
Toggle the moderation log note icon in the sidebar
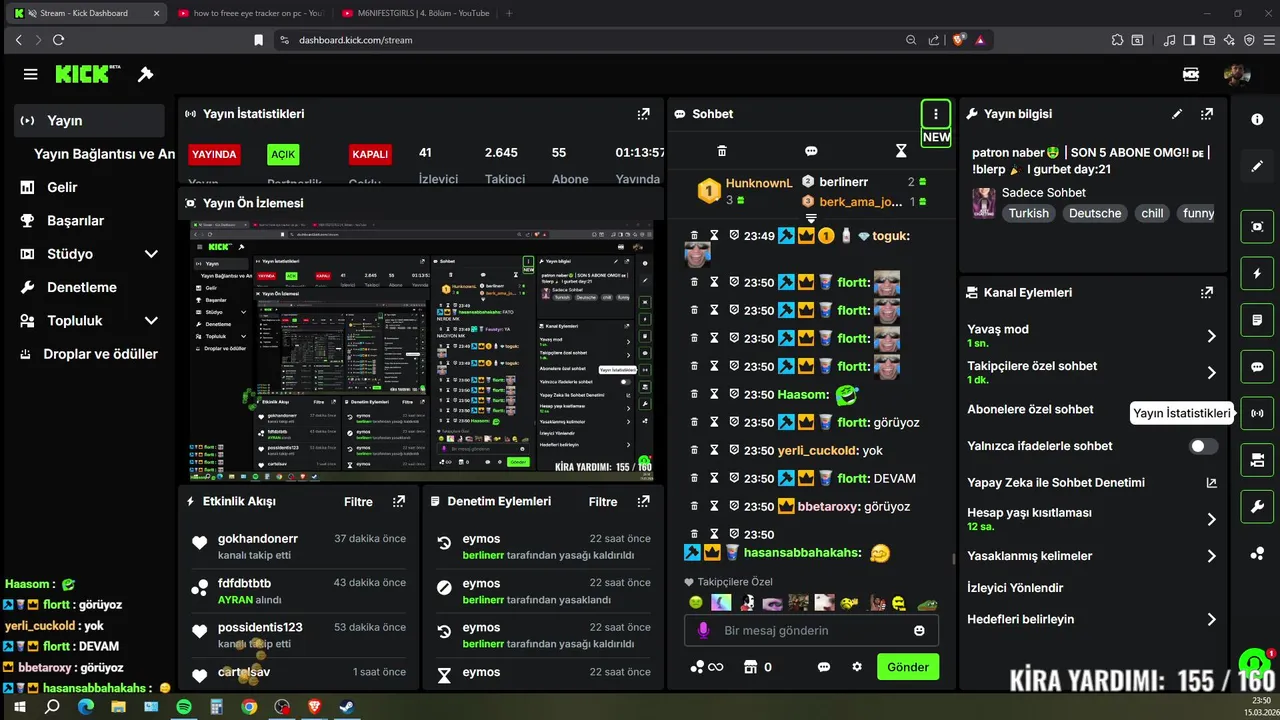[x=1257, y=320]
